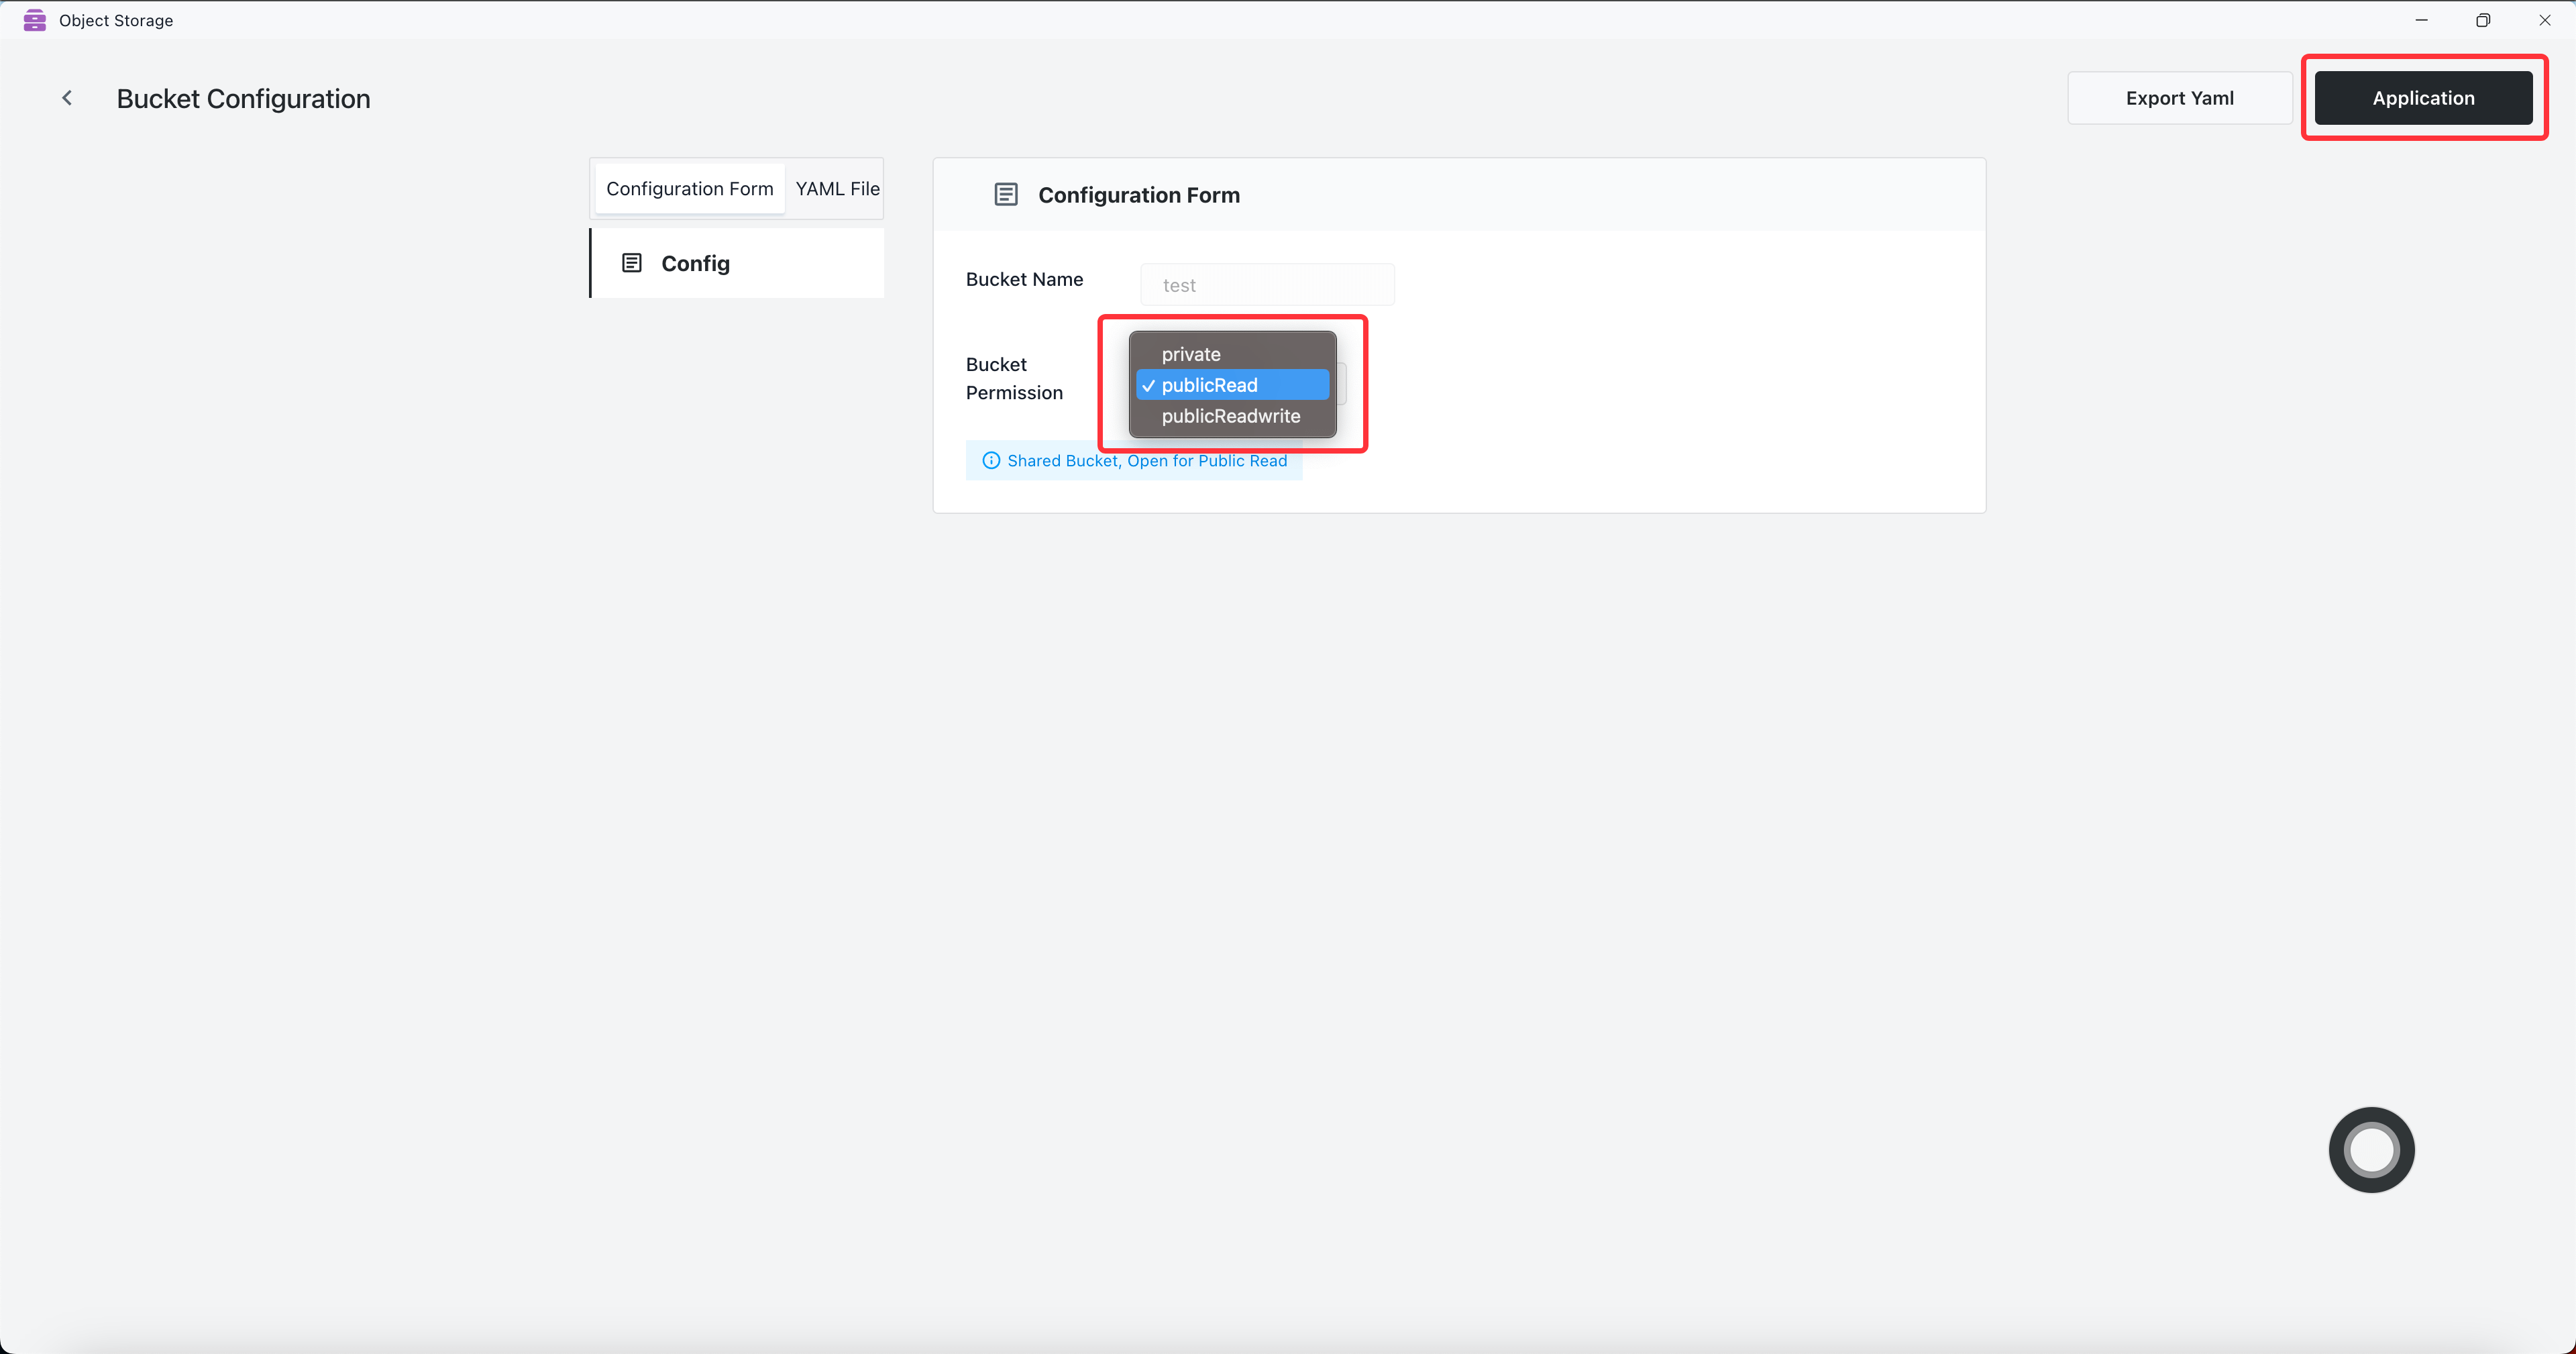Close the Object Storage window
The image size is (2576, 1354).
(2544, 20)
